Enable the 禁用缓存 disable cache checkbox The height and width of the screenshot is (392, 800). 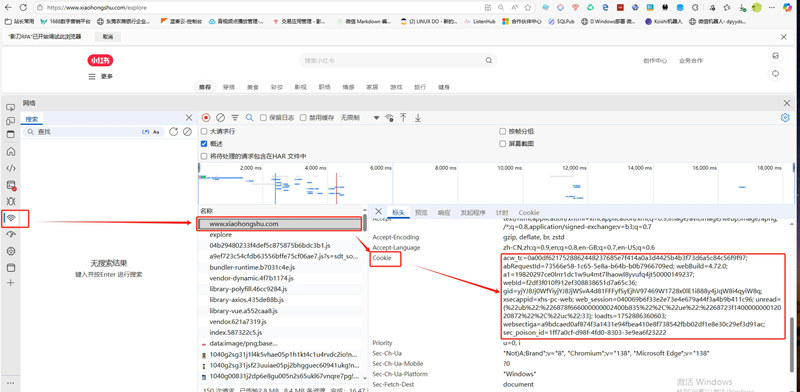pyautogui.click(x=303, y=118)
